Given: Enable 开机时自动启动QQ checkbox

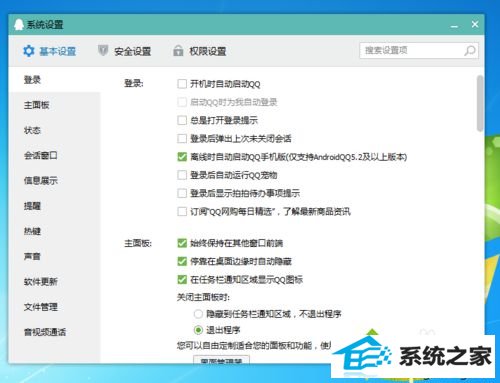Looking at the screenshot, I should point(182,84).
